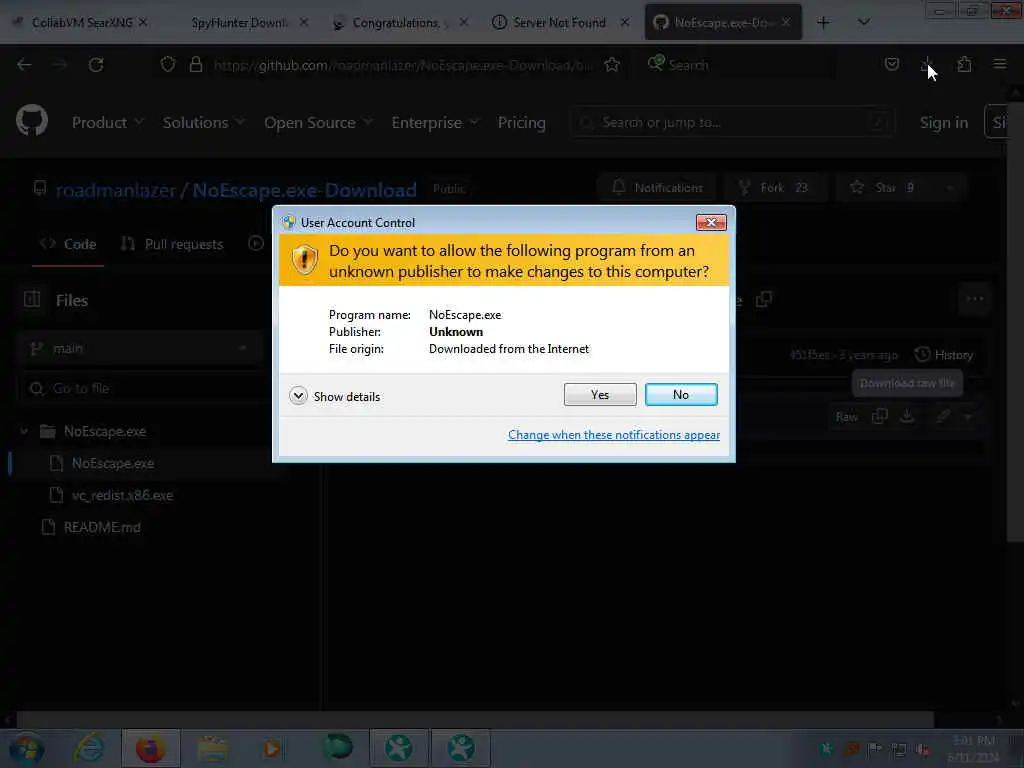Go back in Firefox
The image size is (1024, 768).
[24, 65]
